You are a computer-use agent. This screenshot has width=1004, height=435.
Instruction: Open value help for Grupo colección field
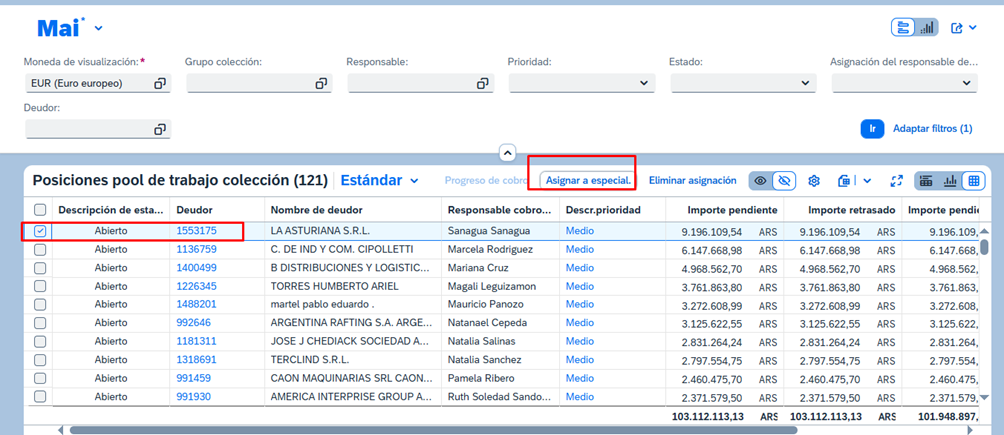point(321,84)
